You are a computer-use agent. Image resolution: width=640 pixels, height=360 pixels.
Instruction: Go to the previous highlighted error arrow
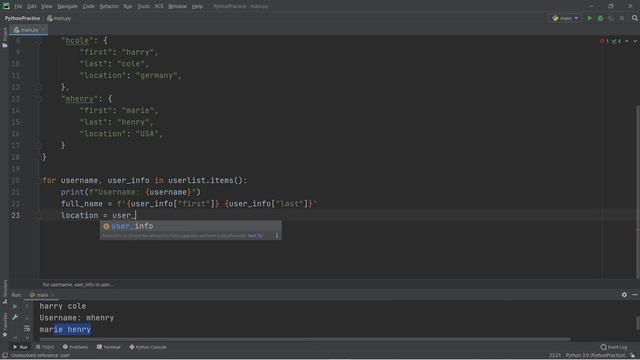[x=627, y=41]
